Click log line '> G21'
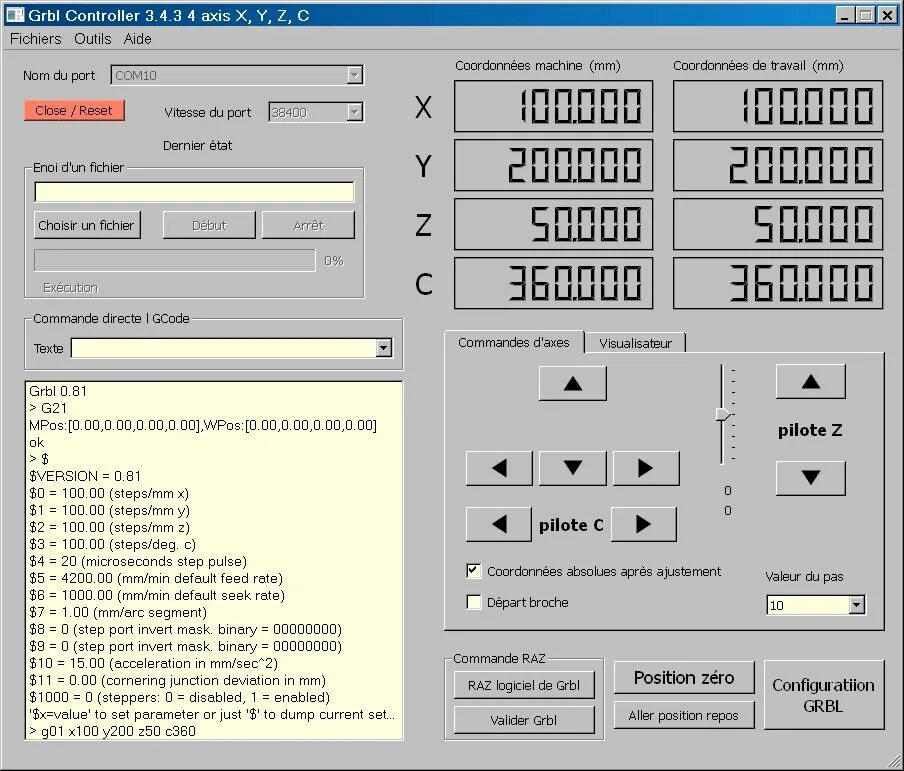Image resolution: width=904 pixels, height=771 pixels. coord(48,408)
